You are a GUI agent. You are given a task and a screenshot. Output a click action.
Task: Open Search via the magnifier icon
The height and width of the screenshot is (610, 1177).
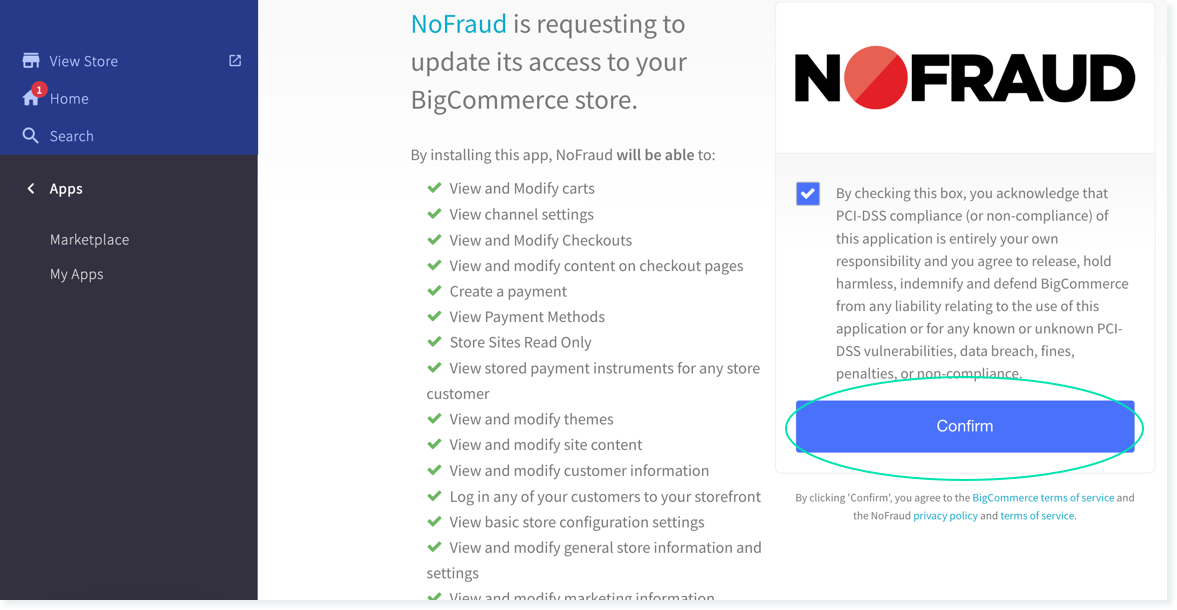(31, 135)
